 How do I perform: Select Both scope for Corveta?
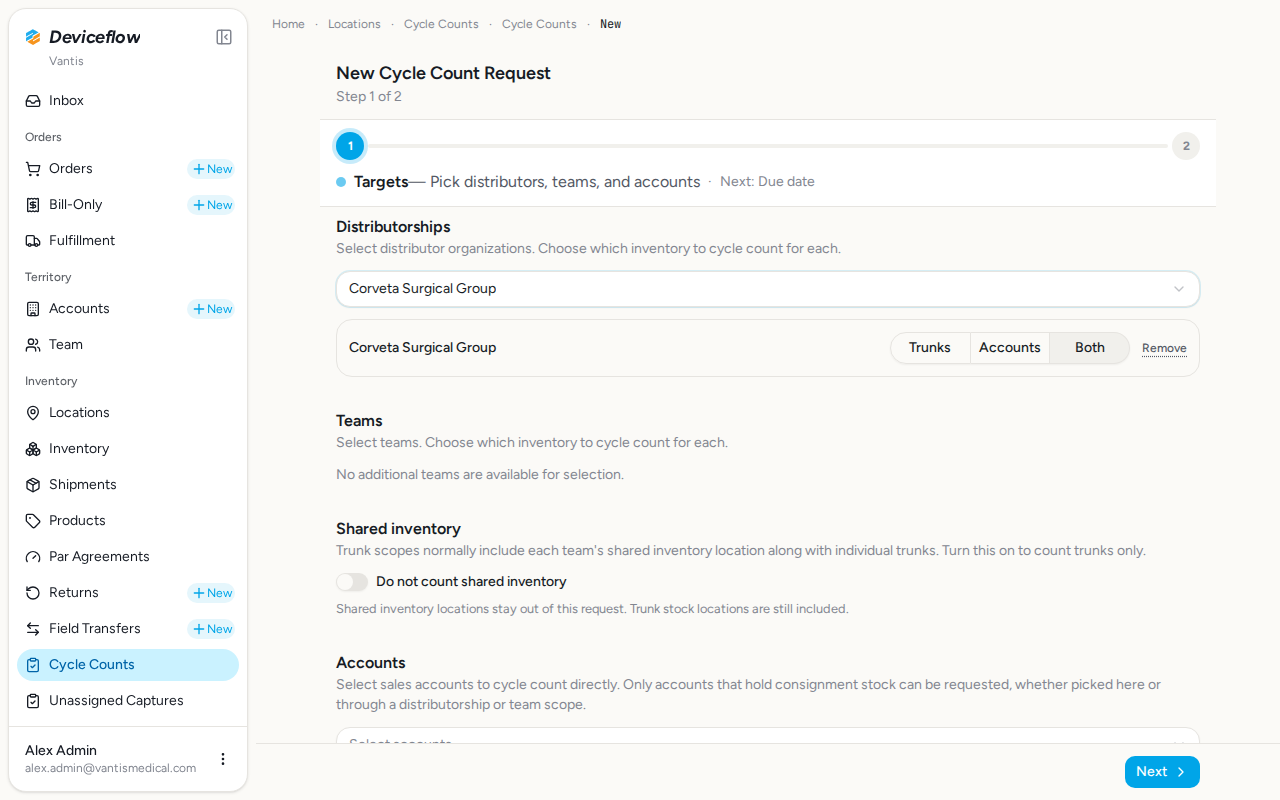tap(1090, 348)
